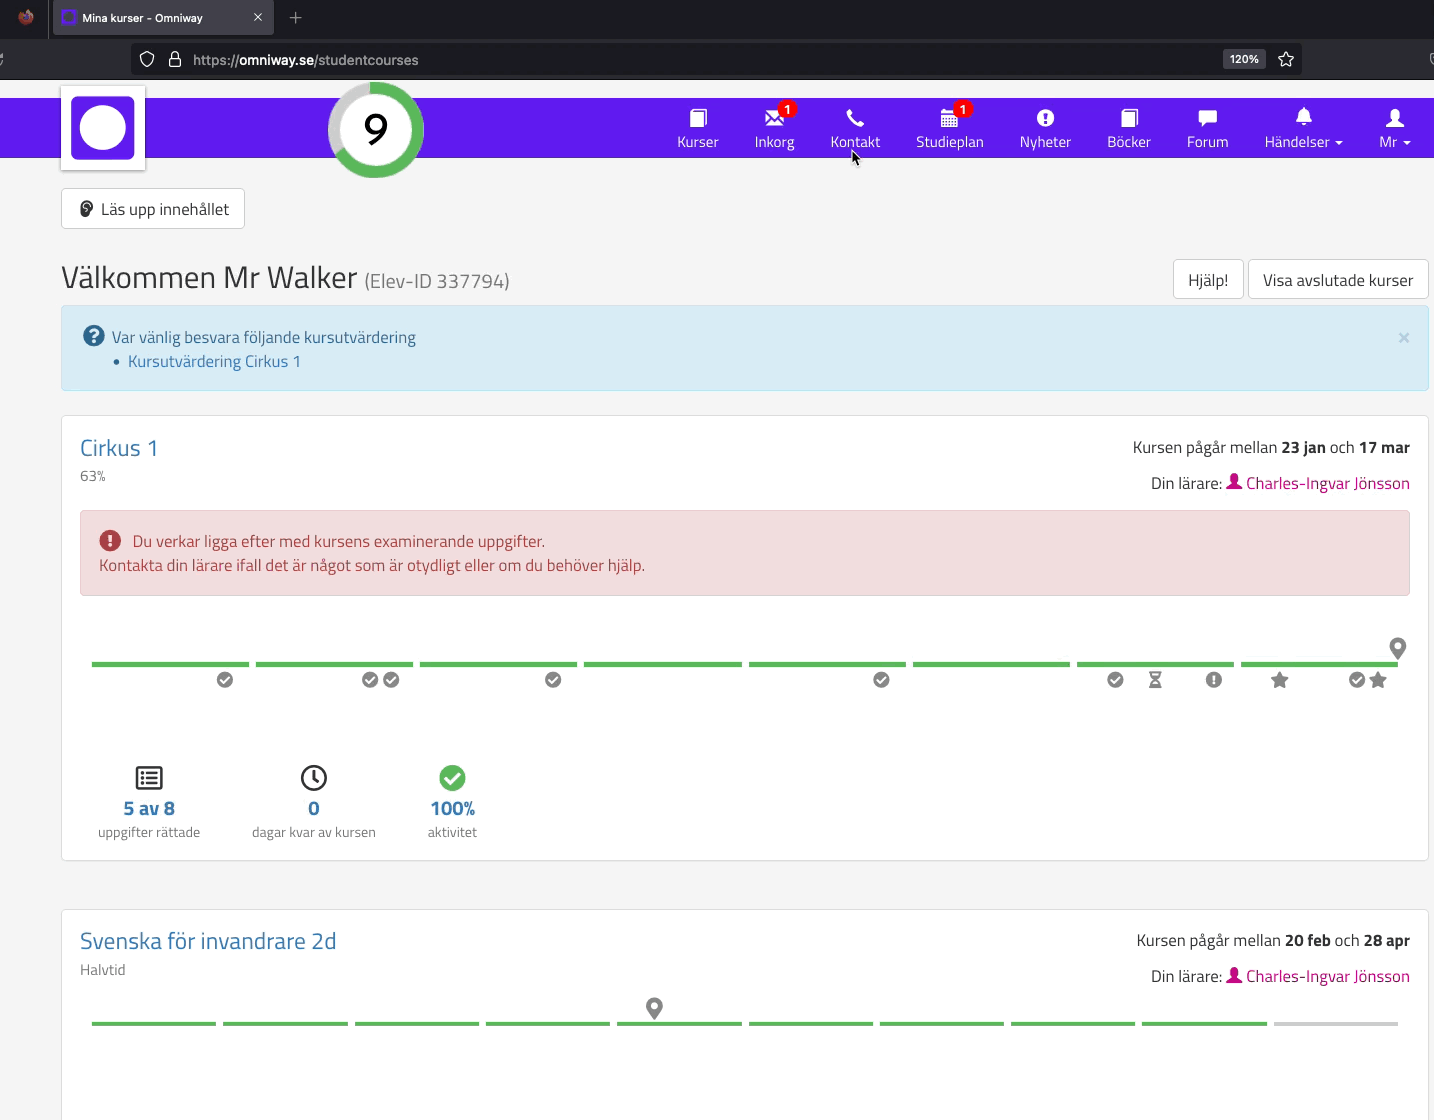This screenshot has height=1120, width=1434.
Task: Bookmark this page with the star icon
Action: pyautogui.click(x=1286, y=59)
